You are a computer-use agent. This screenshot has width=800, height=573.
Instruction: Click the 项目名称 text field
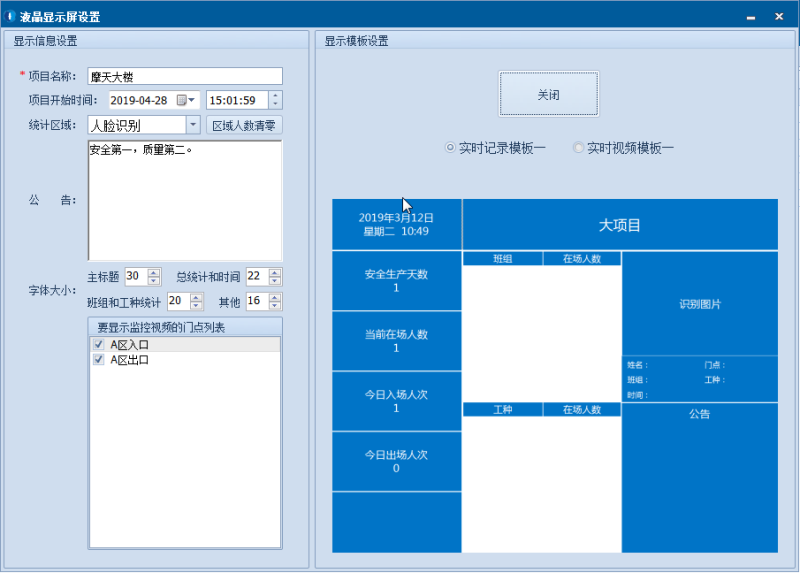pyautogui.click(x=185, y=76)
